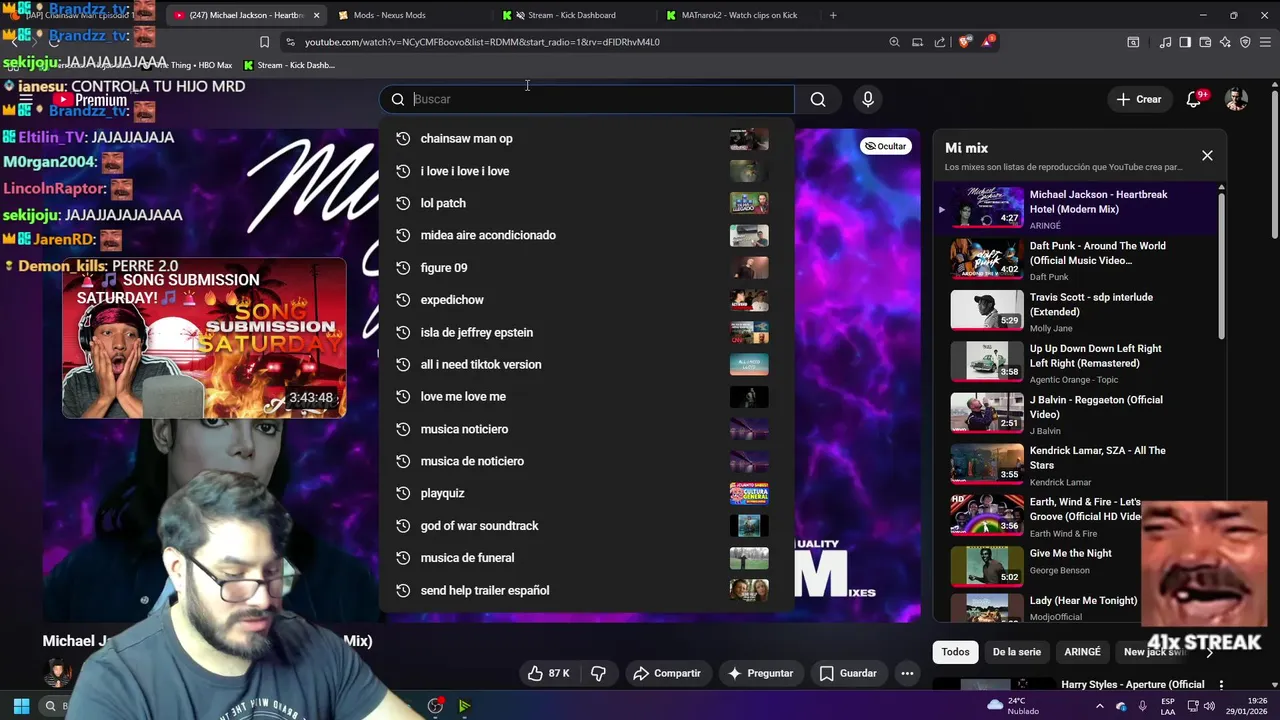Choose search suggestion lol patch
This screenshot has width=1280, height=720.
tap(586, 203)
